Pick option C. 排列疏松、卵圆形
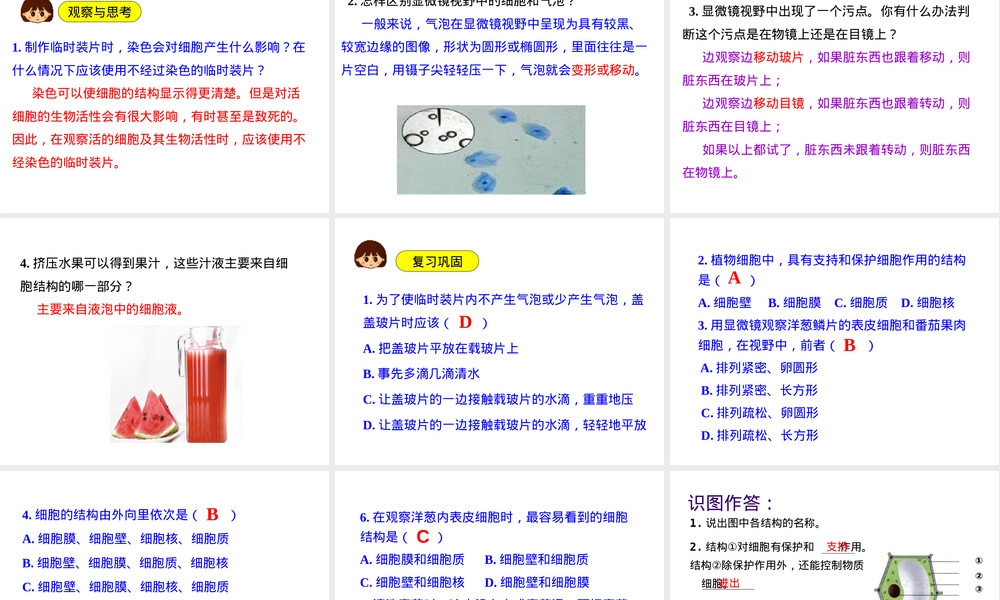The image size is (1000, 600). (760, 413)
